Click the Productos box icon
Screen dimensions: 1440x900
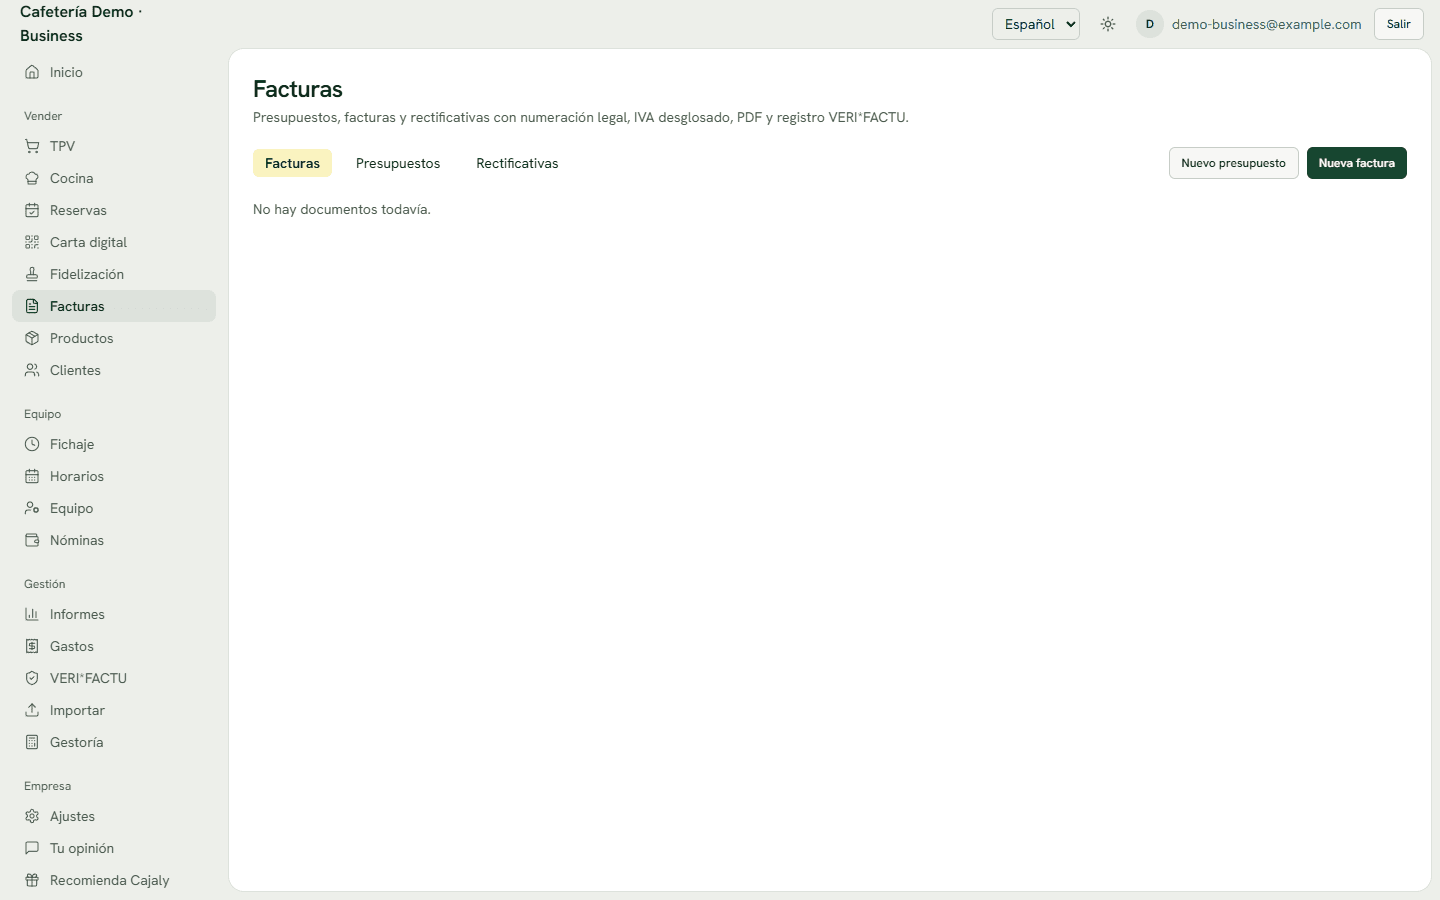(x=32, y=338)
